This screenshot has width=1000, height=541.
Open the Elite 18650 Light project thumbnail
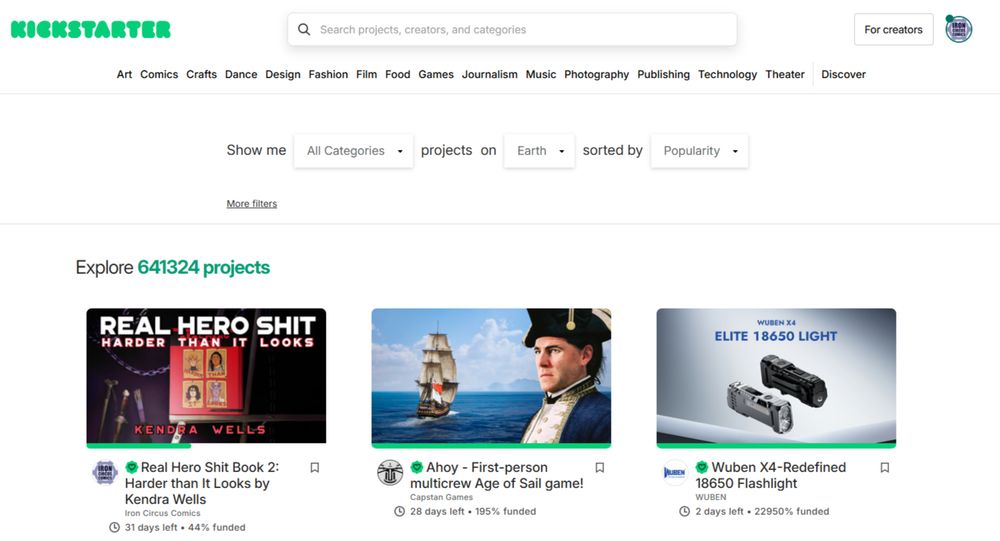(x=776, y=376)
